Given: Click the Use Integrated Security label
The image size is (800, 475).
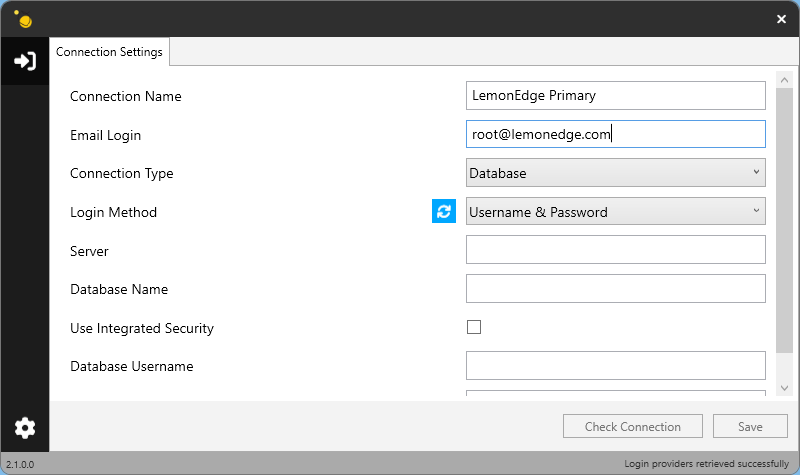Looking at the screenshot, I should point(142,328).
